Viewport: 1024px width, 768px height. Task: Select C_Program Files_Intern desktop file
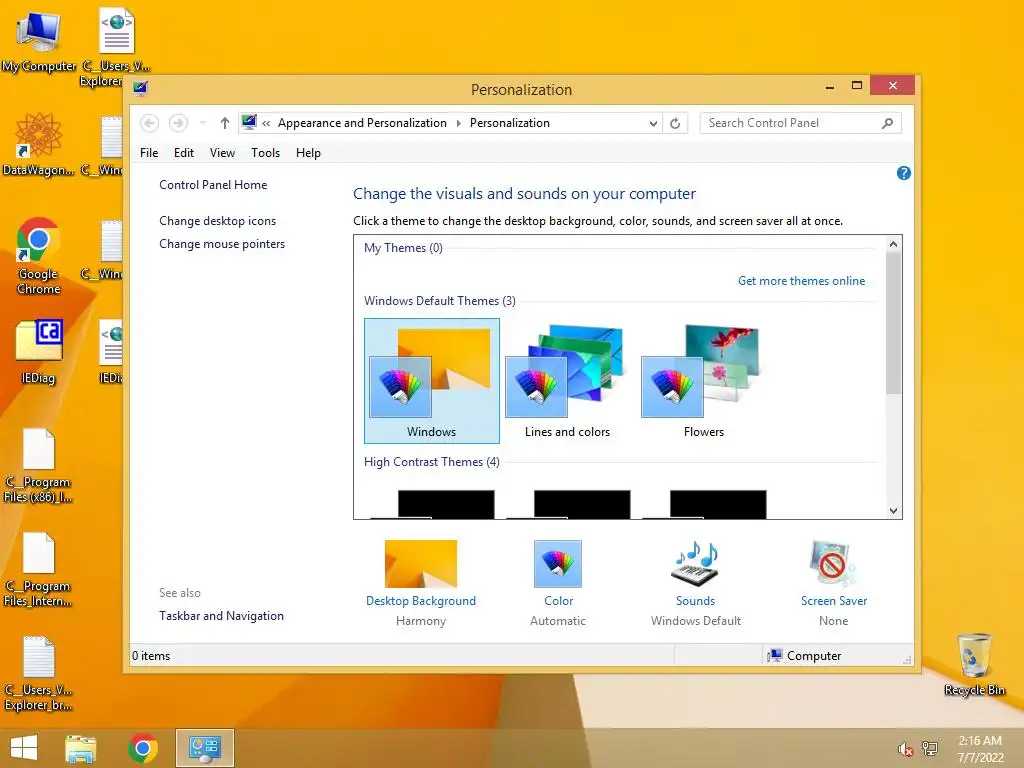[39, 569]
